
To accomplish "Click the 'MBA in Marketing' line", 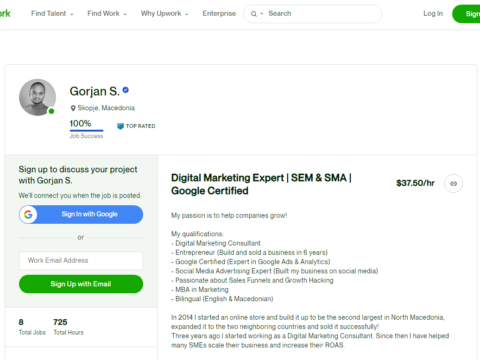I will tap(200, 290).
